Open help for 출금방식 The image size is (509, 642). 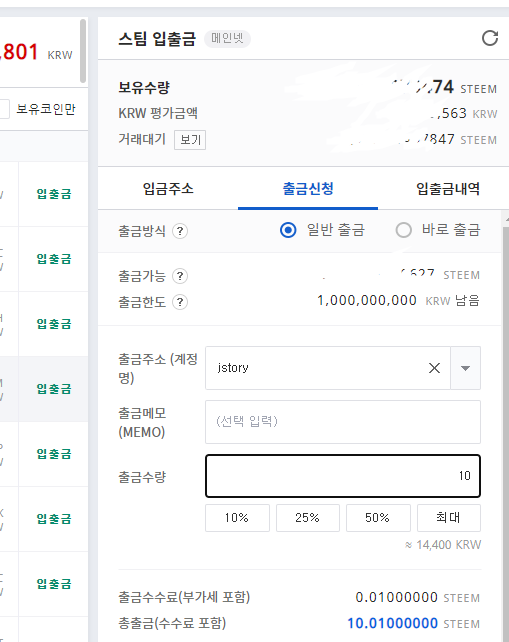(180, 231)
